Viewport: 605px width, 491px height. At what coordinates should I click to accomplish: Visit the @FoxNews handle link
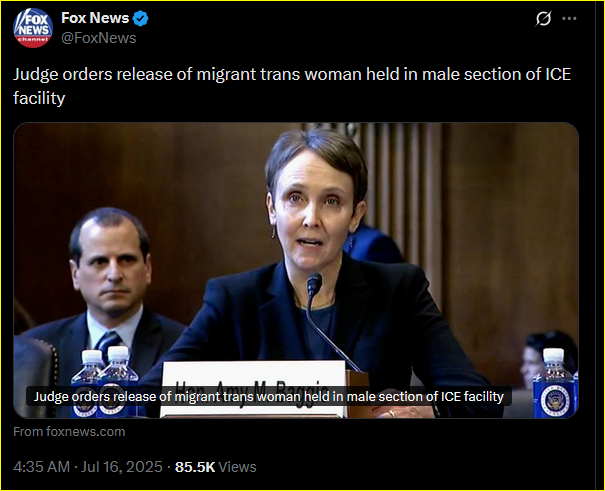coord(99,38)
